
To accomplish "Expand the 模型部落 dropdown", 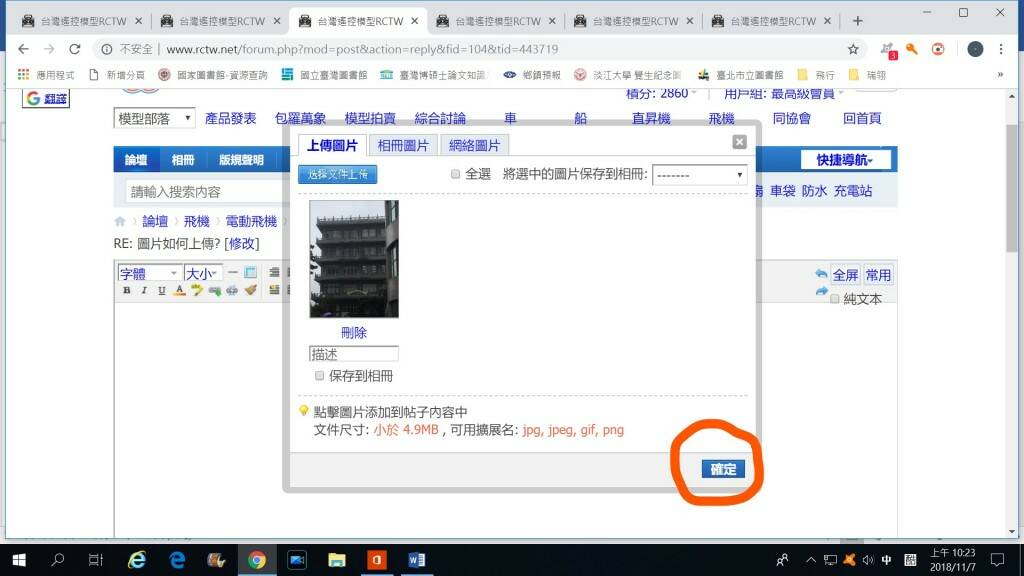I will click(155, 119).
